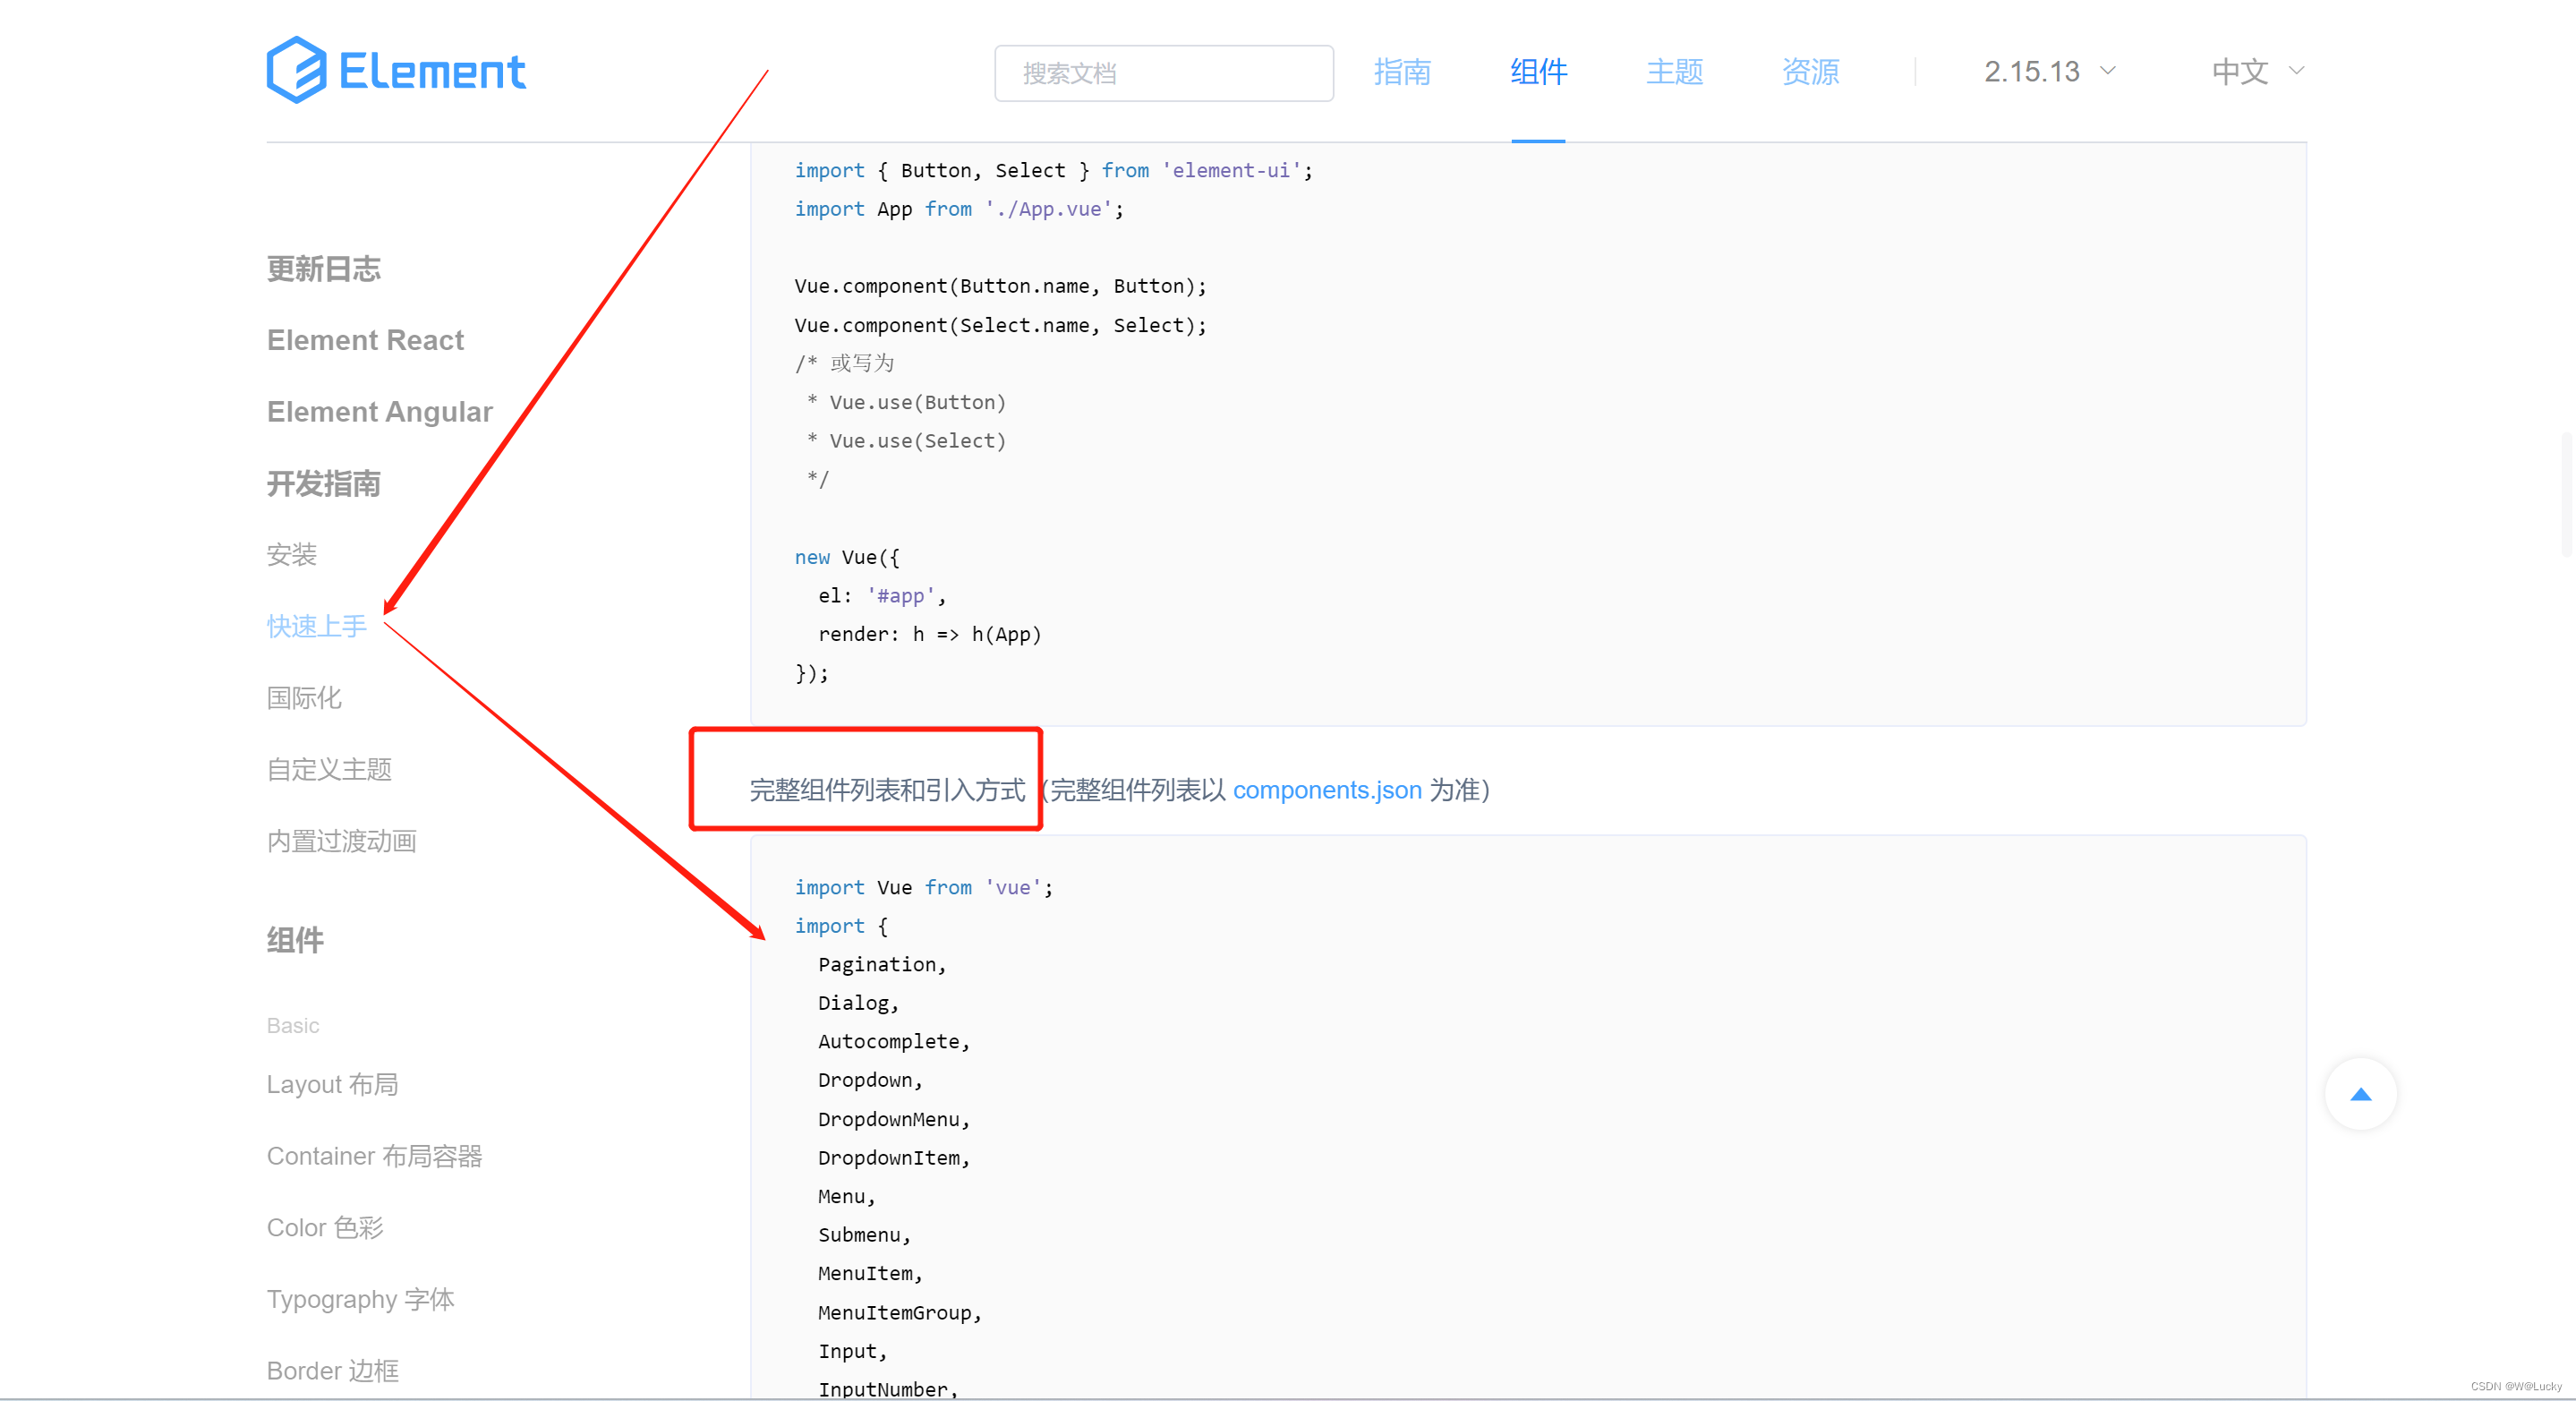Open 国际化 sidebar item
Image resolution: width=2576 pixels, height=1401 pixels.
coord(303,698)
